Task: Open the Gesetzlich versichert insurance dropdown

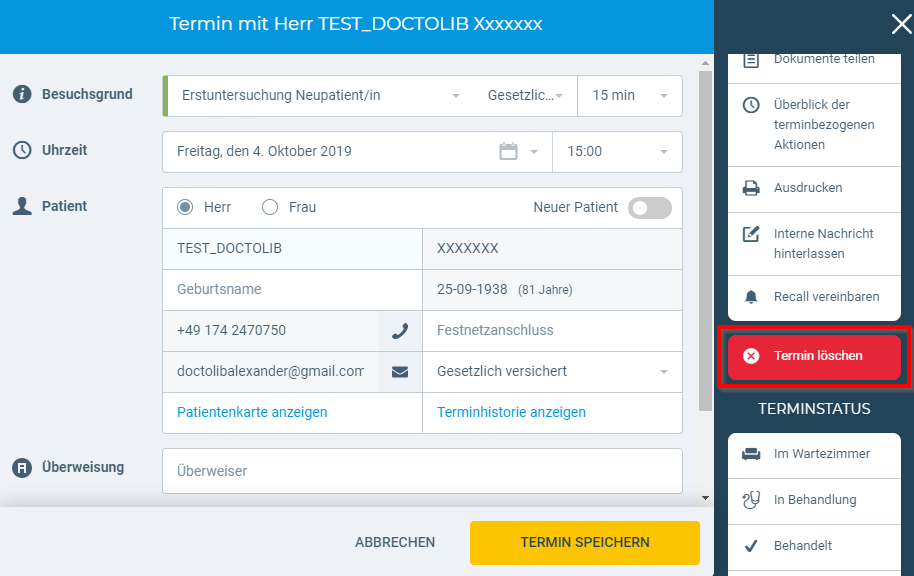Action: (x=551, y=372)
